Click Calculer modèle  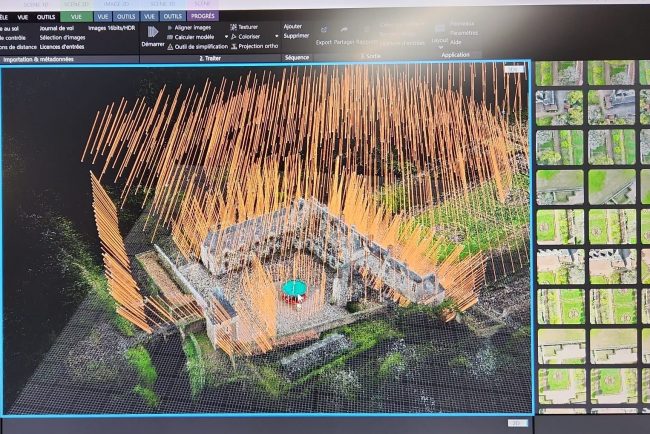pos(194,37)
